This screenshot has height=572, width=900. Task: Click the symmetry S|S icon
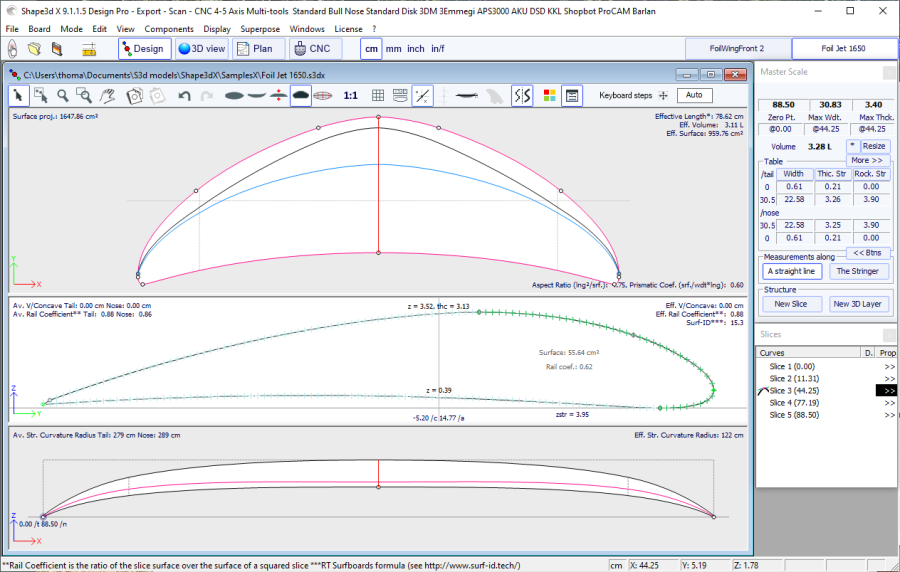521,95
